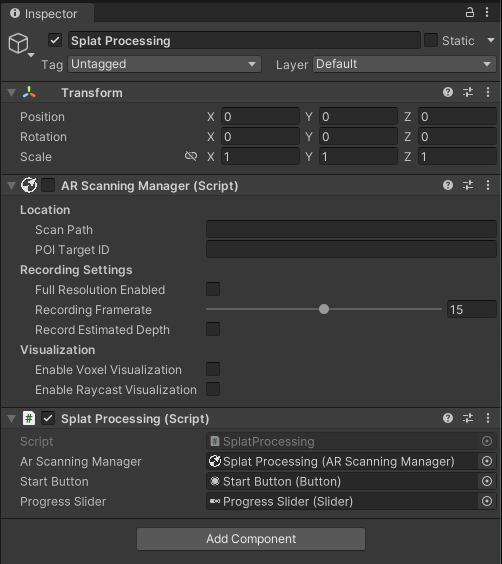
Task: Click the Scan Path text field
Action: click(x=351, y=229)
